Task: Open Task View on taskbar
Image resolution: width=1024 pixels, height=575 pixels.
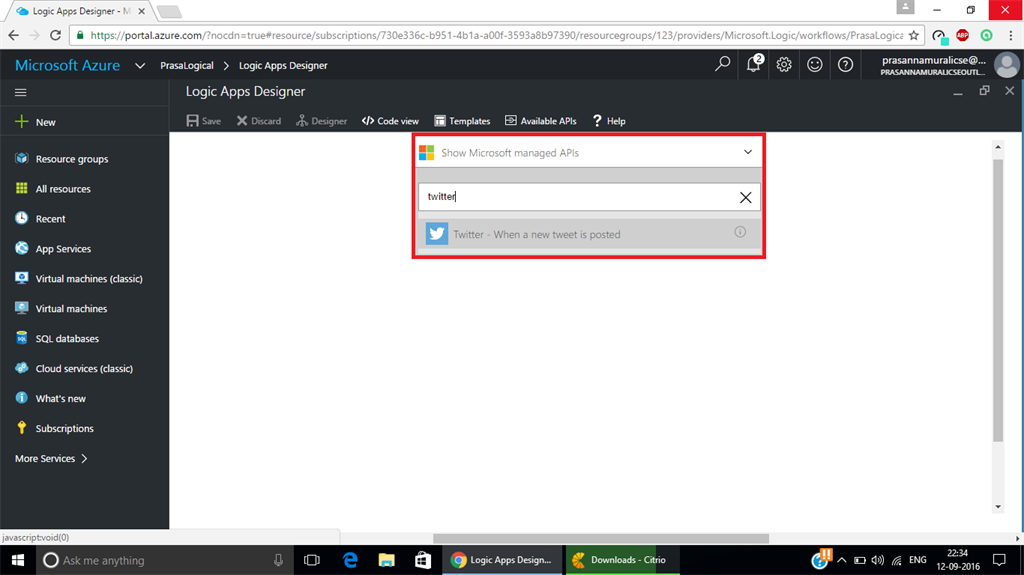Action: click(312, 560)
